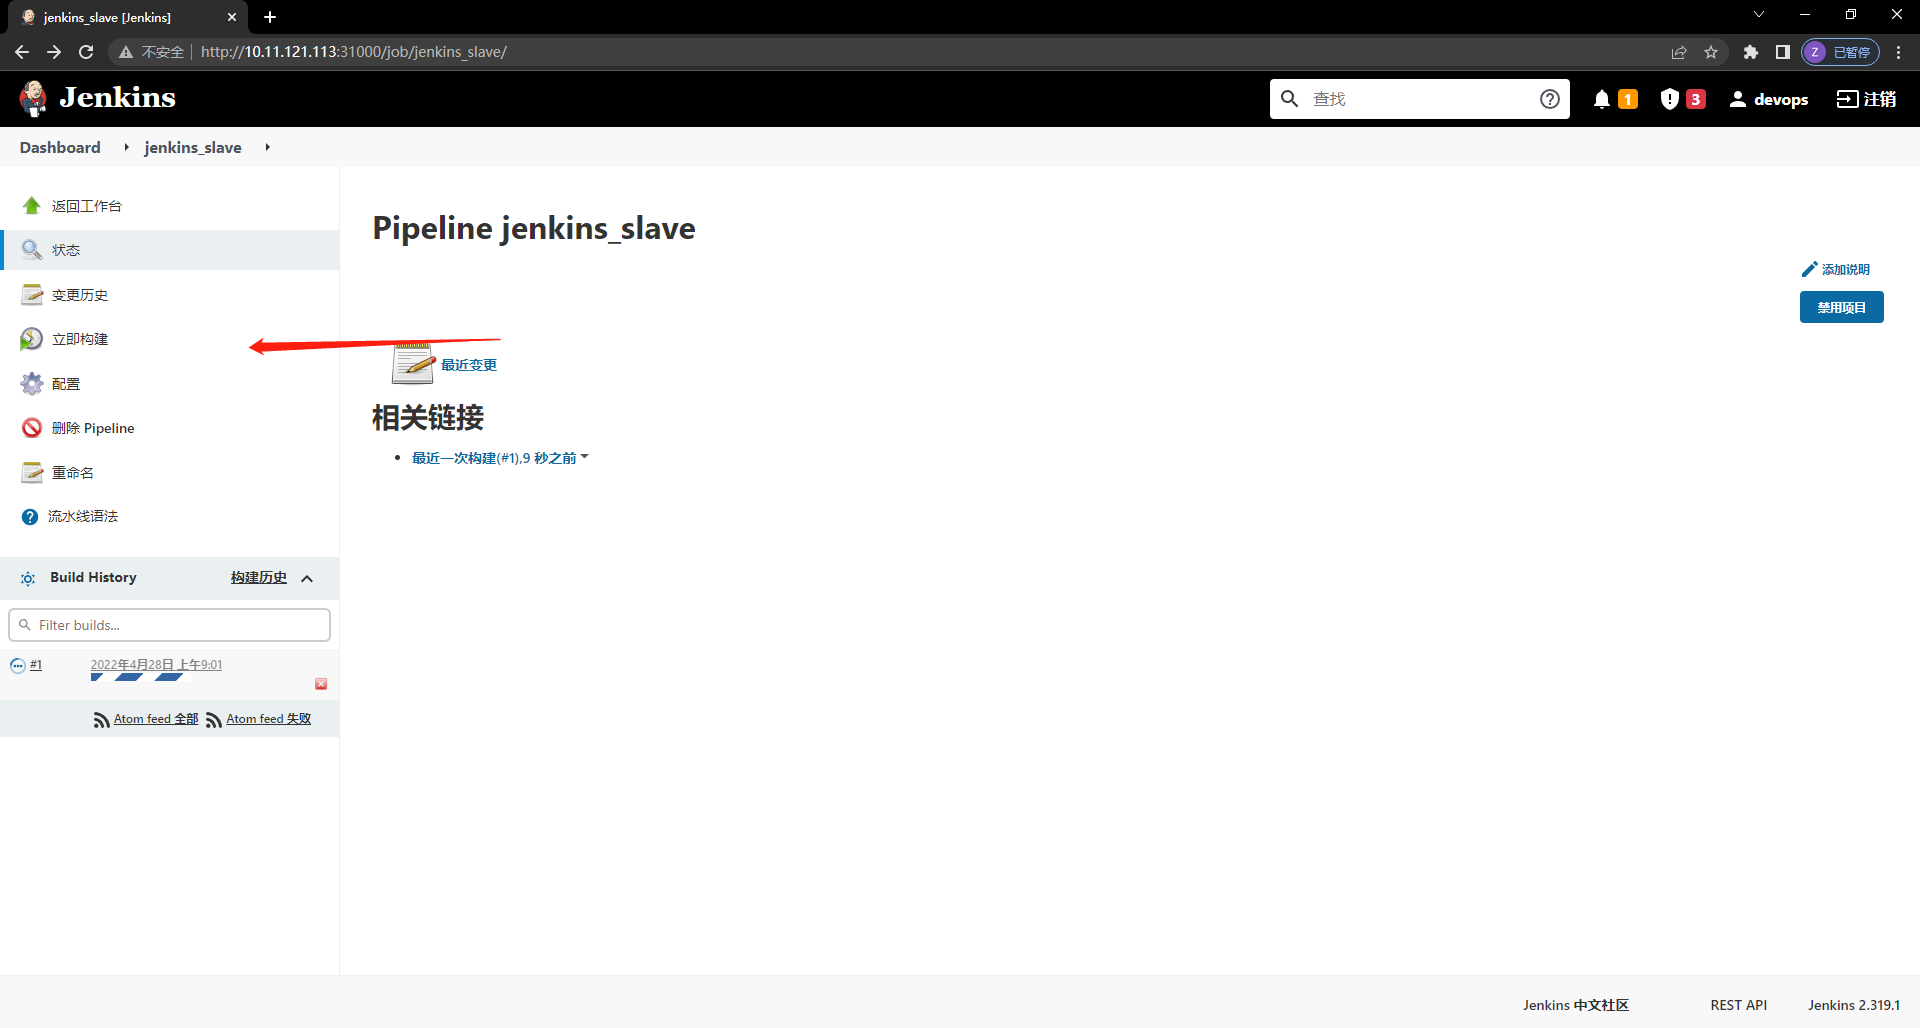This screenshot has height=1028, width=1920.
Task: Close the jenkins_slave browser tab
Action: [x=232, y=17]
